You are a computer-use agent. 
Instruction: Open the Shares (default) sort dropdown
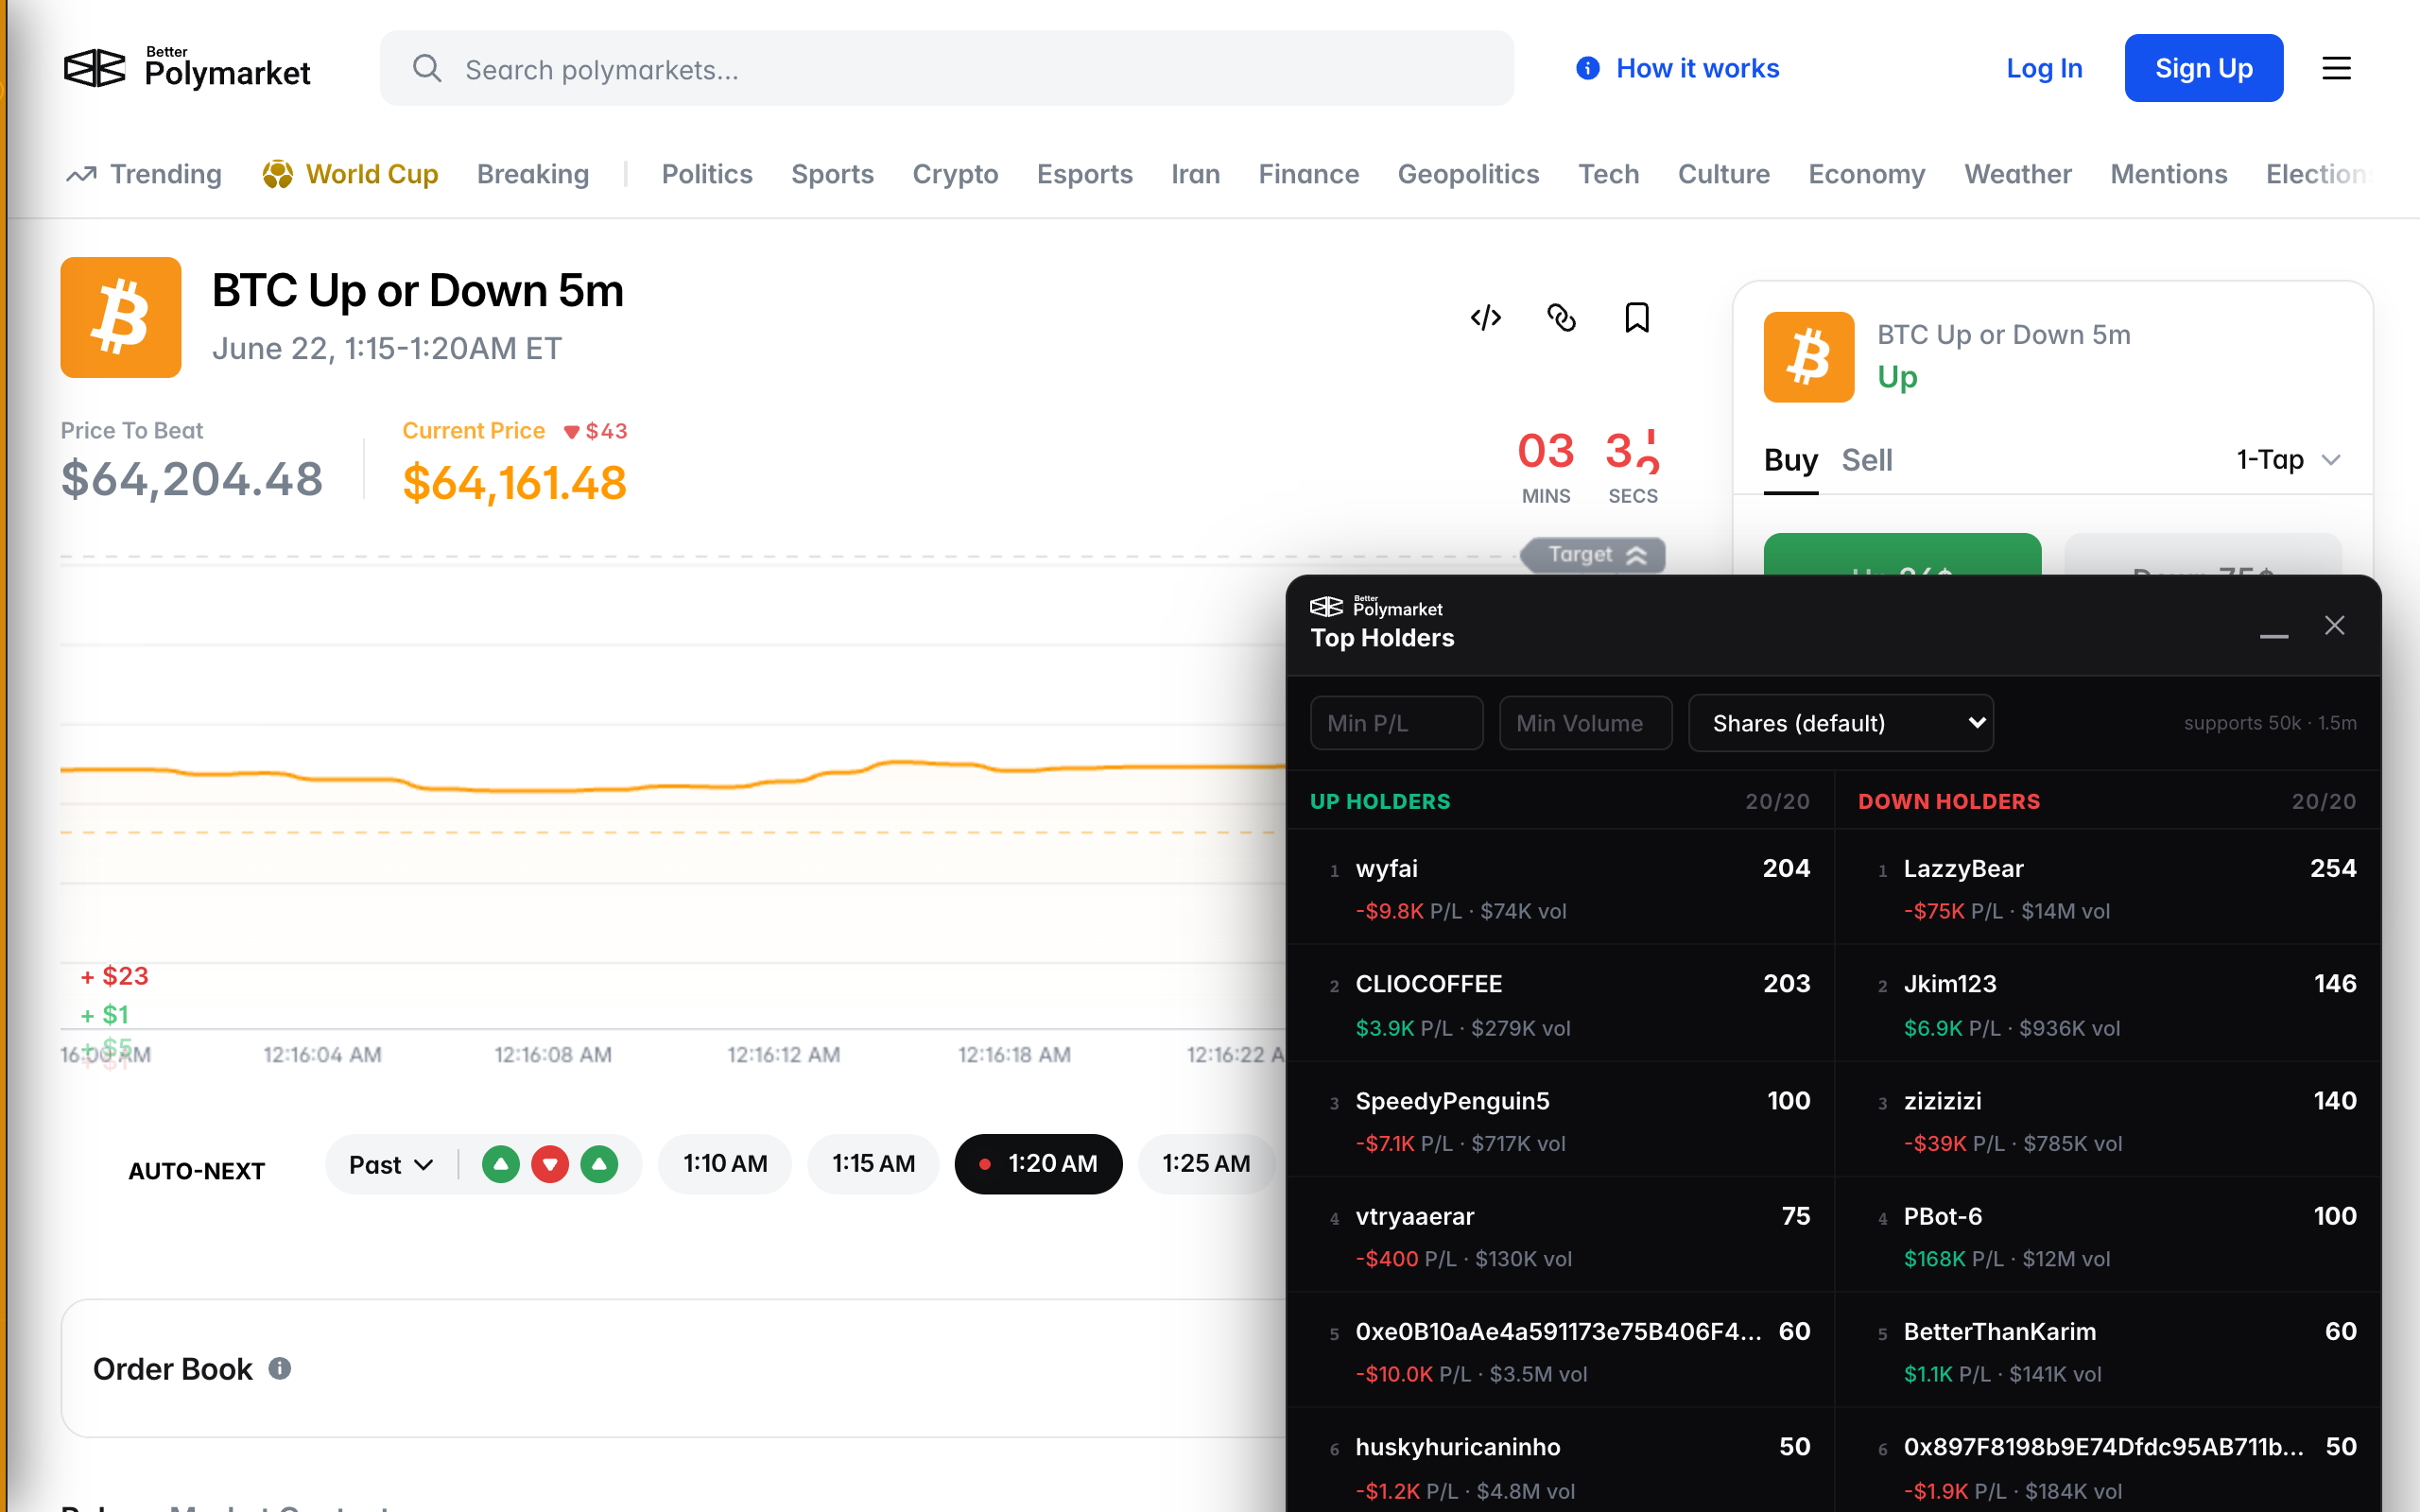click(x=1840, y=723)
